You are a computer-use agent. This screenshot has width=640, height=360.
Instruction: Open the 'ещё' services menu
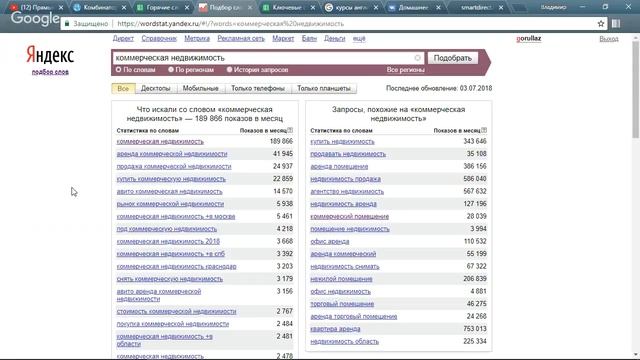click(x=359, y=38)
